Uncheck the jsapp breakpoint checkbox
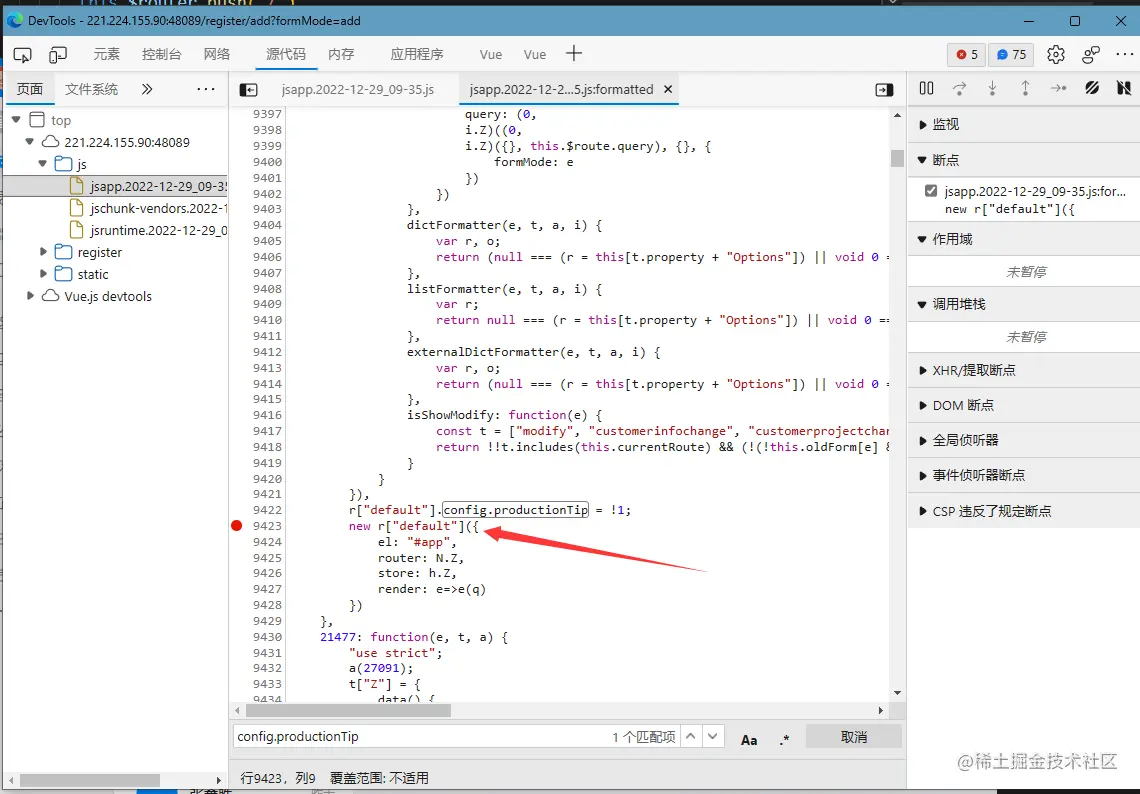 tap(931, 191)
